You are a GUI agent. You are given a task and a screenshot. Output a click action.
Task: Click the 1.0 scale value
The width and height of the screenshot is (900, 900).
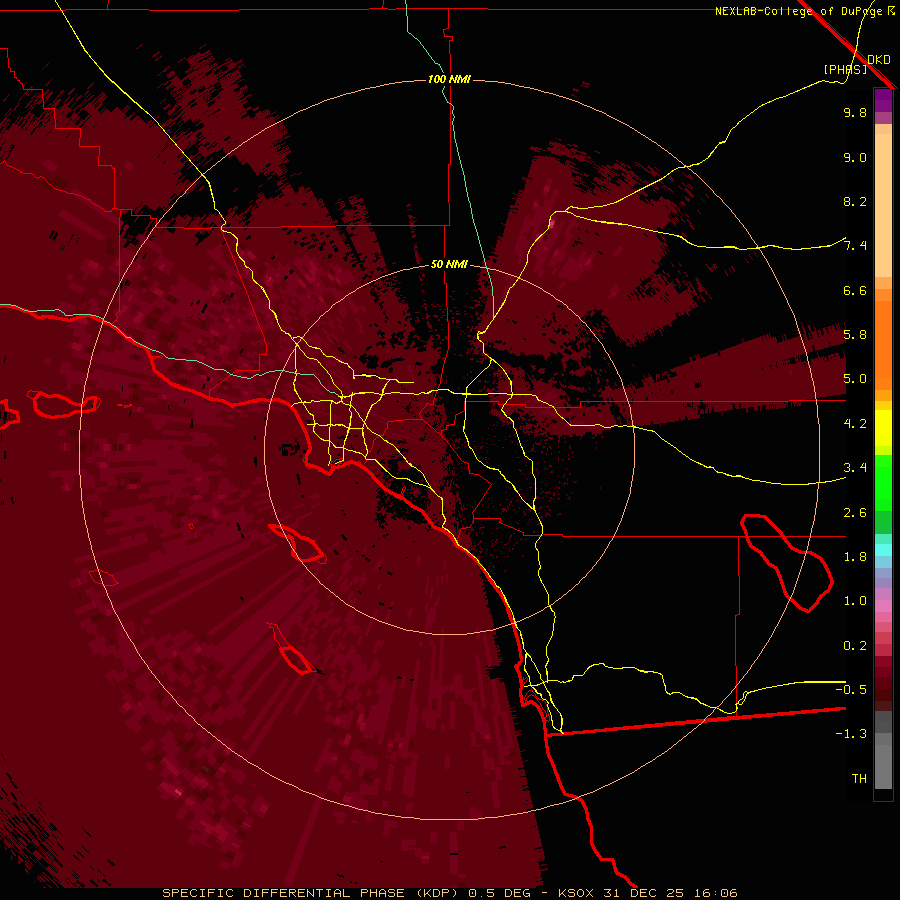pyautogui.click(x=855, y=601)
